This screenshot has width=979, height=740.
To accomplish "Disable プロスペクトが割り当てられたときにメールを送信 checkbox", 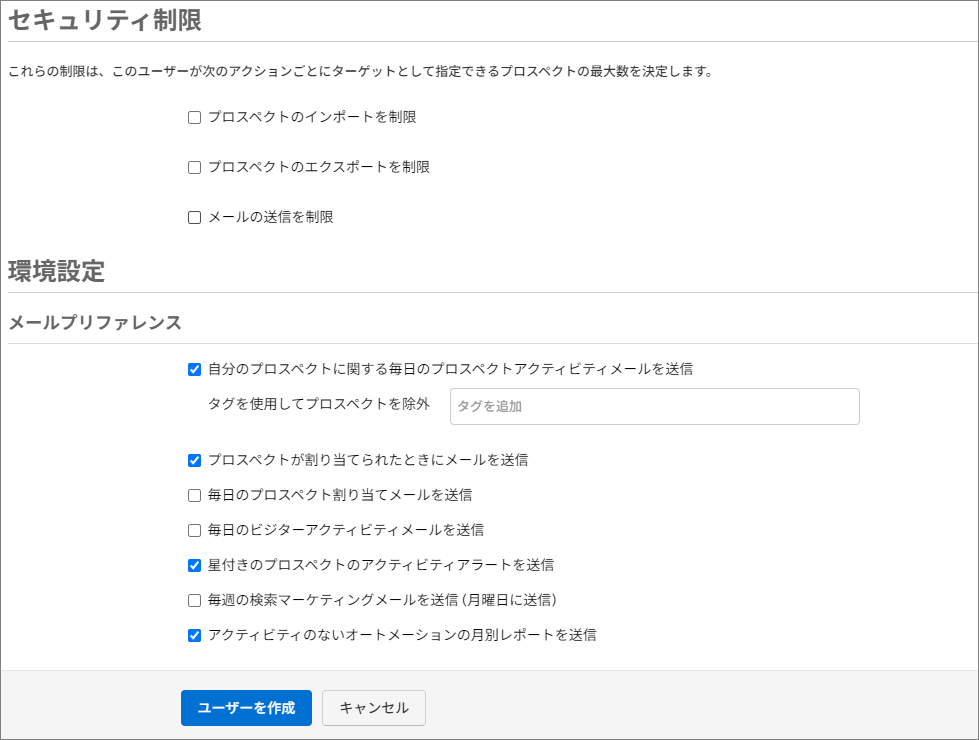I will pyautogui.click(x=195, y=461).
